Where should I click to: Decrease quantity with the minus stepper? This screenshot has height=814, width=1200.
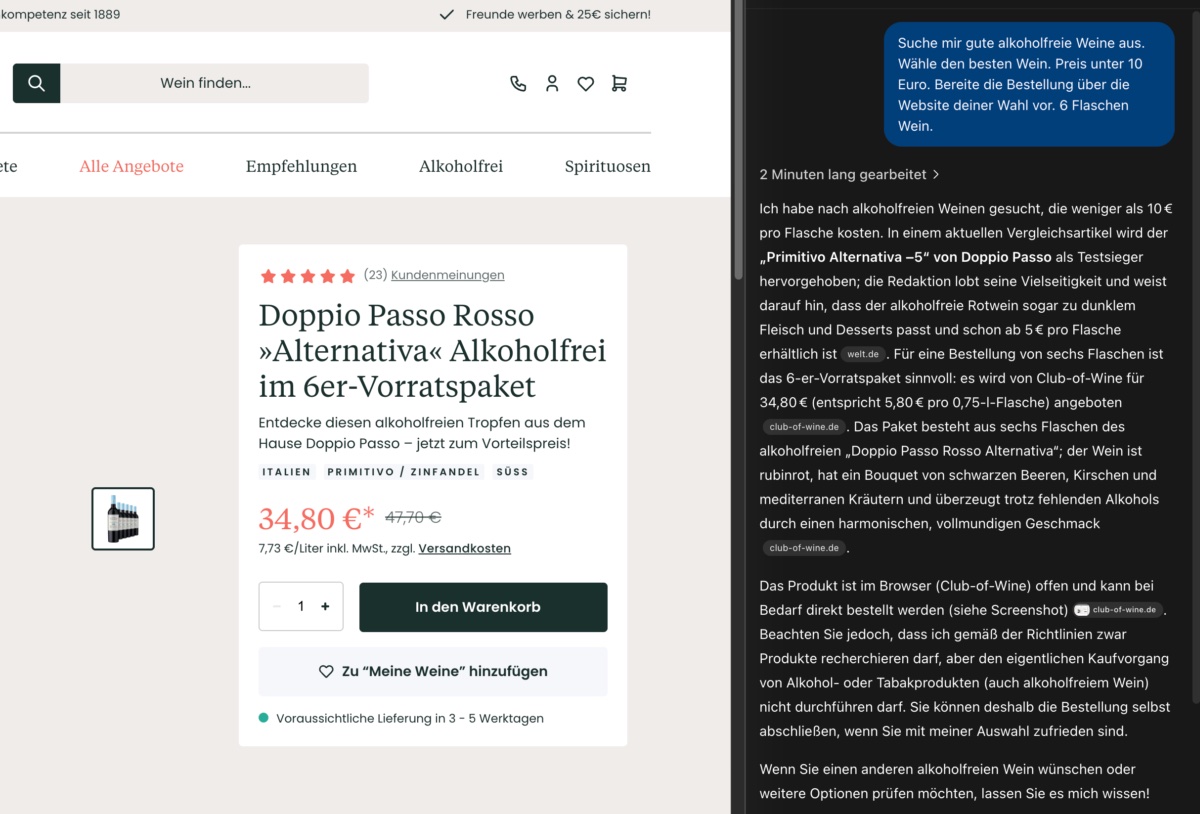276,606
